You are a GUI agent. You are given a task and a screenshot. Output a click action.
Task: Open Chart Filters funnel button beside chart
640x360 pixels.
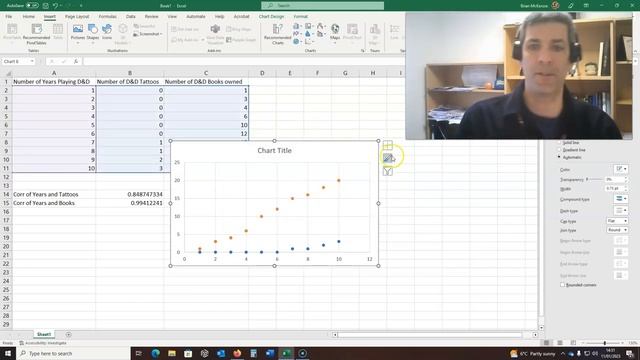point(388,171)
